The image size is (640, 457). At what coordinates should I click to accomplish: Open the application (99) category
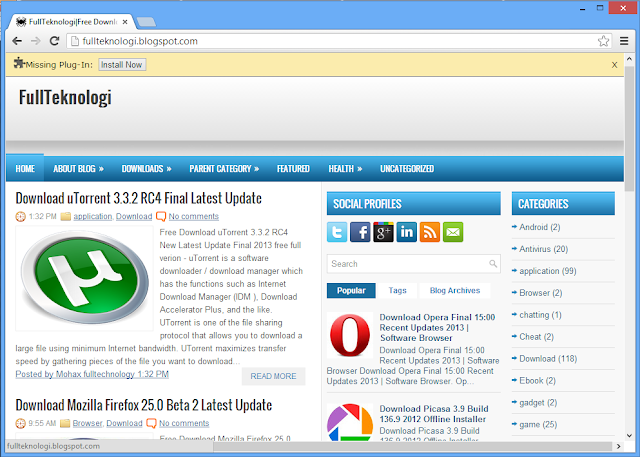pos(547,271)
